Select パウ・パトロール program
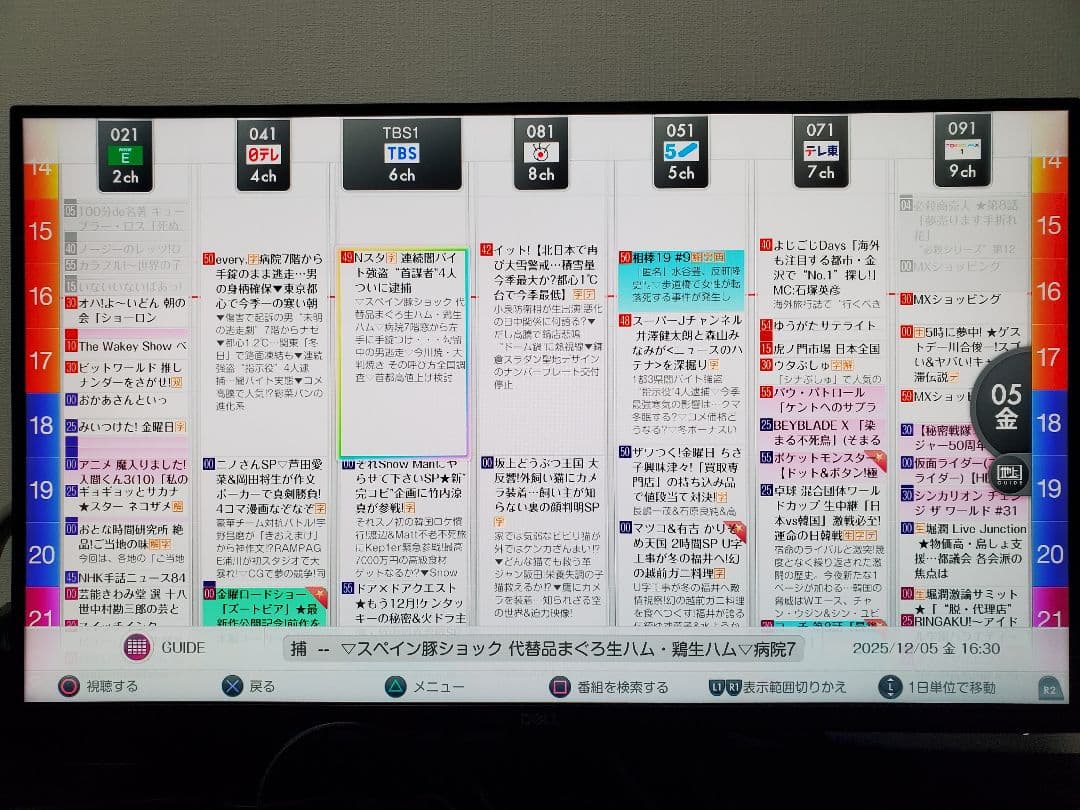 click(x=820, y=399)
